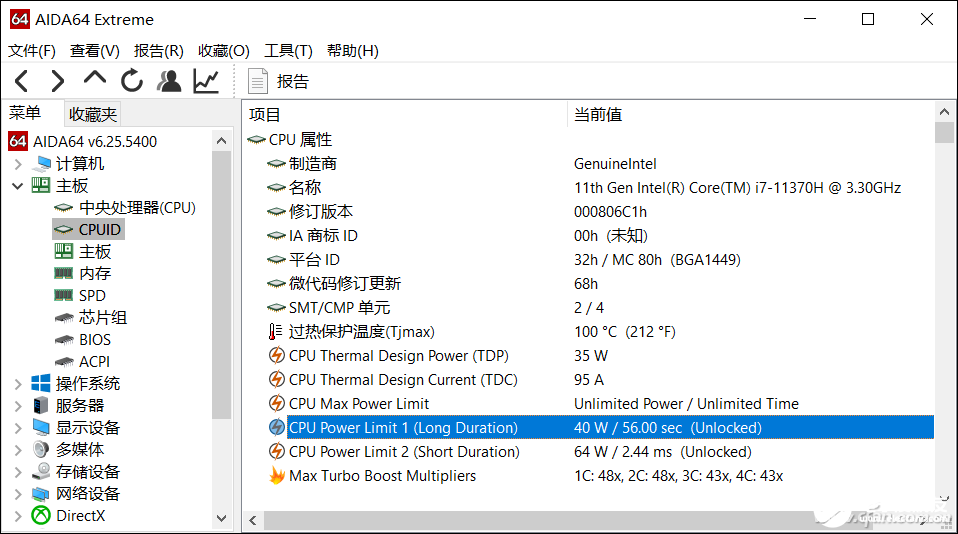958x534 pixels.
Task: Click the AIDA64 v6.25.5400 root icon
Action: coord(18,141)
